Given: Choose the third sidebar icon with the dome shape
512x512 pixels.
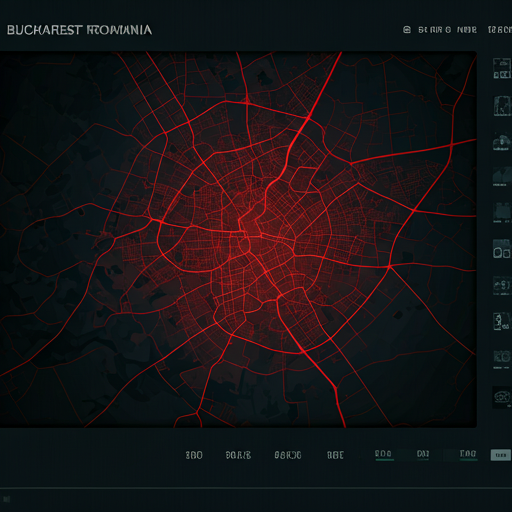Looking at the screenshot, I should [502, 142].
